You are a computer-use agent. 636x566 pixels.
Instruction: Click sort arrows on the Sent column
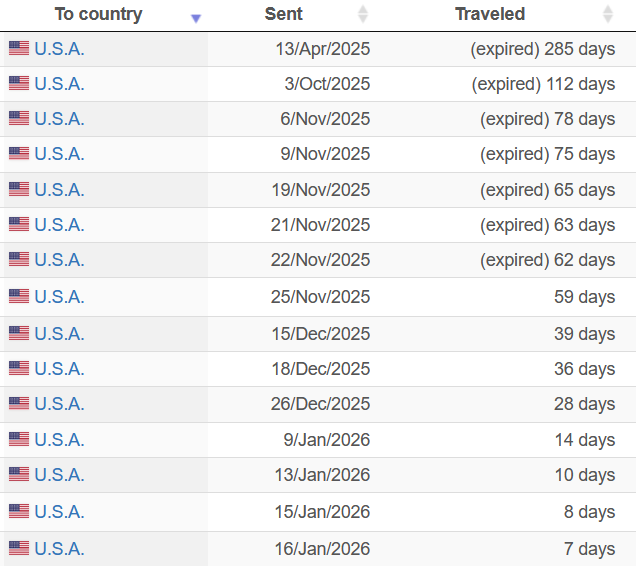click(363, 14)
